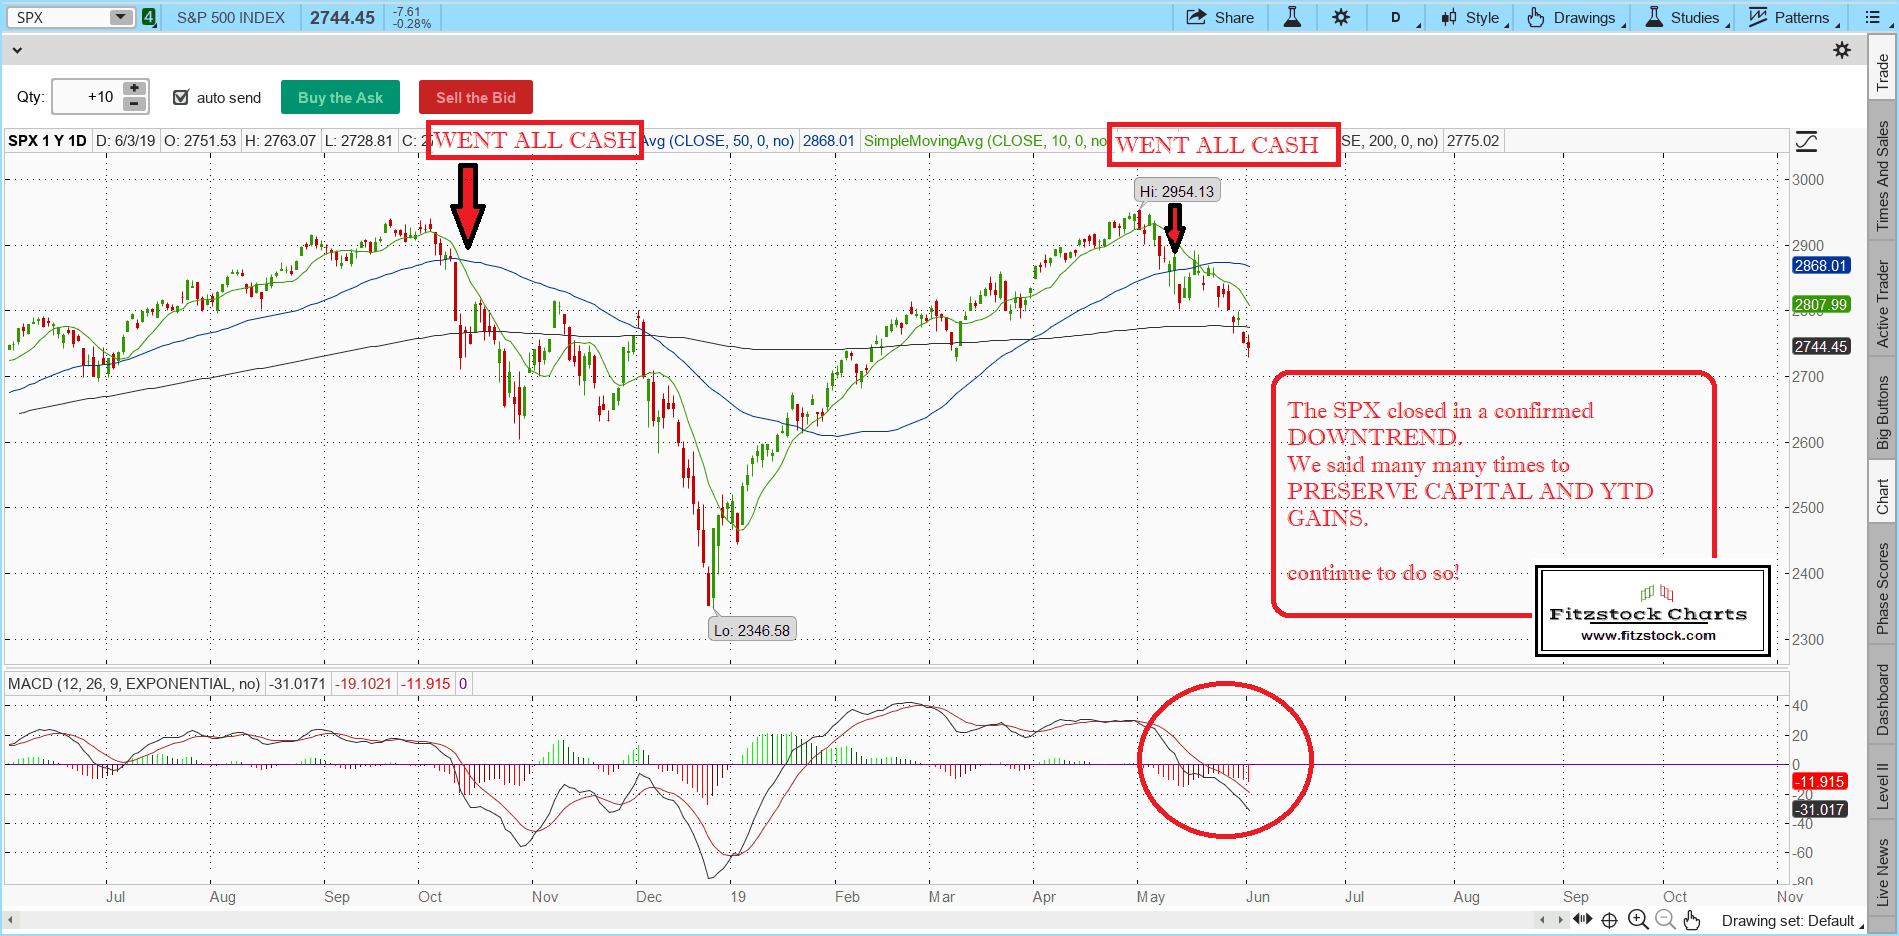1899x936 pixels.
Task: Open the Edit Studies flask icon
Action: click(x=1292, y=17)
